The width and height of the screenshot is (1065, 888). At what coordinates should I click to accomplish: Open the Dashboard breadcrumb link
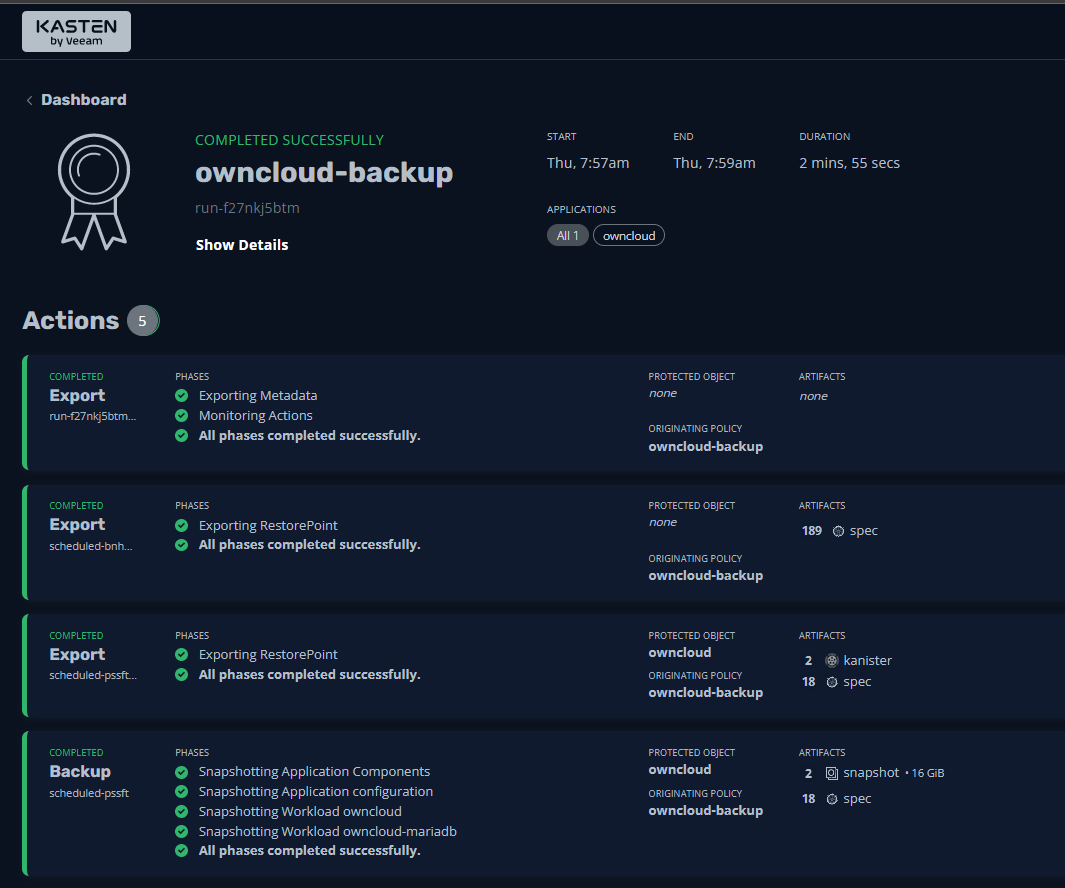(x=84, y=100)
